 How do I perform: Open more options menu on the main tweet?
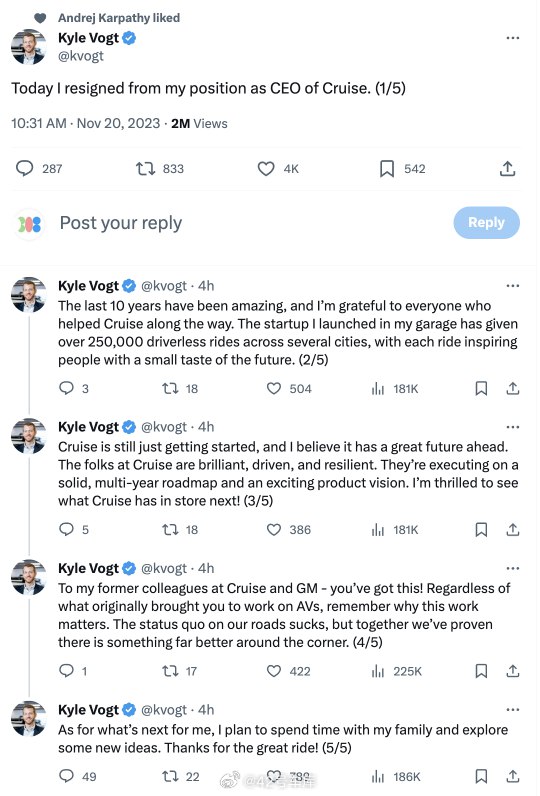point(513,38)
